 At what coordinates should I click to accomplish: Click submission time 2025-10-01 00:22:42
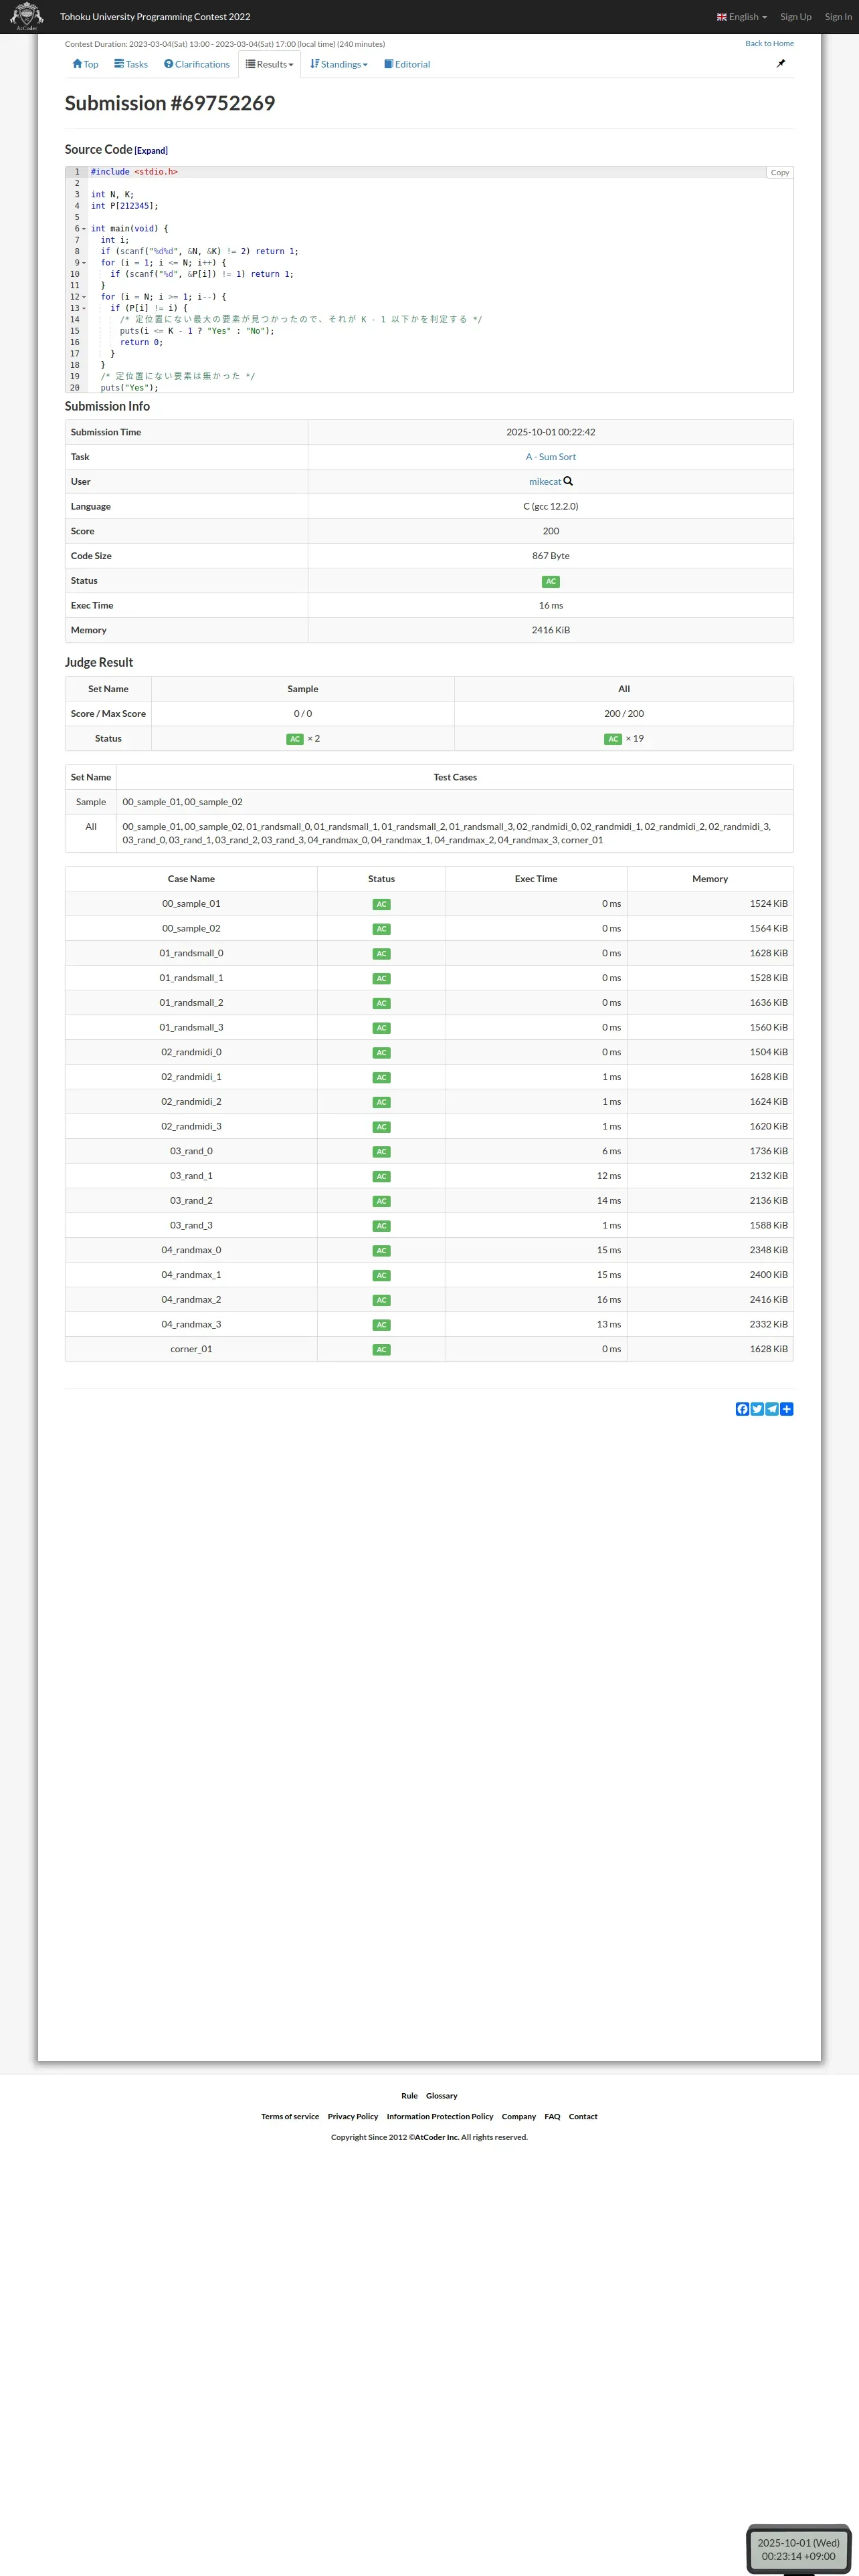tap(551, 432)
